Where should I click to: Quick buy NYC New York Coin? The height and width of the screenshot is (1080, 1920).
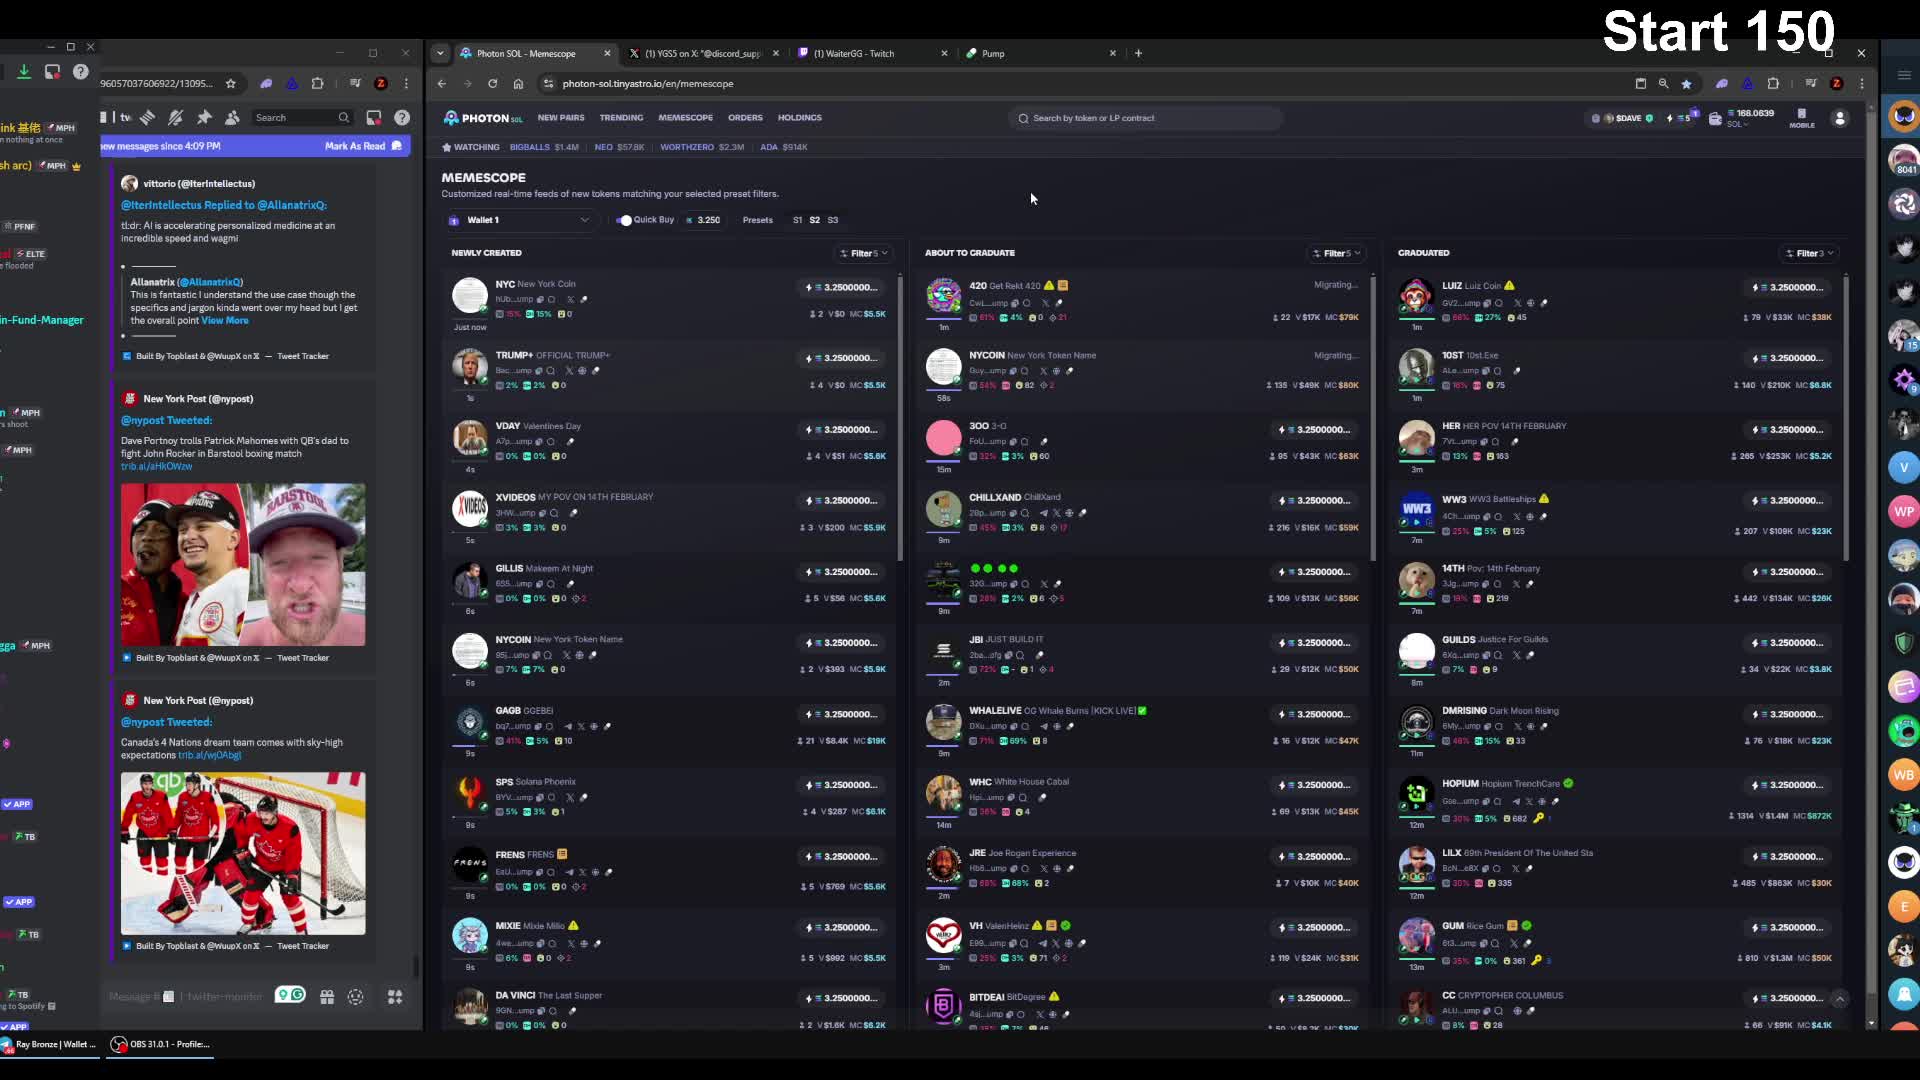pyautogui.click(x=843, y=287)
